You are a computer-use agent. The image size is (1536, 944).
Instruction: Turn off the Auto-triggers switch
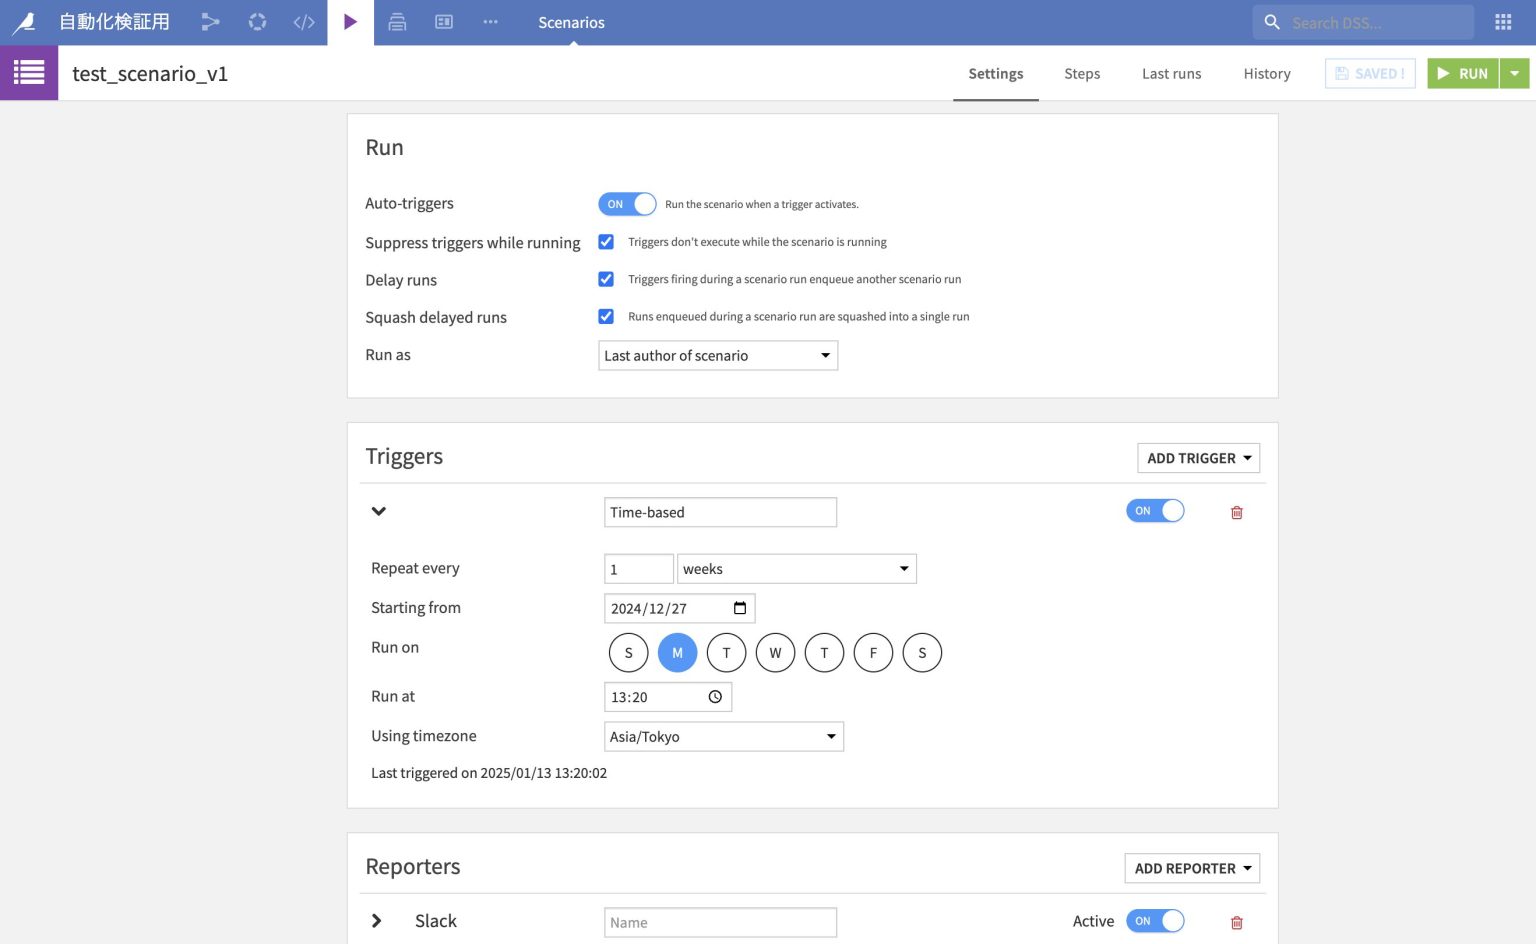point(627,204)
